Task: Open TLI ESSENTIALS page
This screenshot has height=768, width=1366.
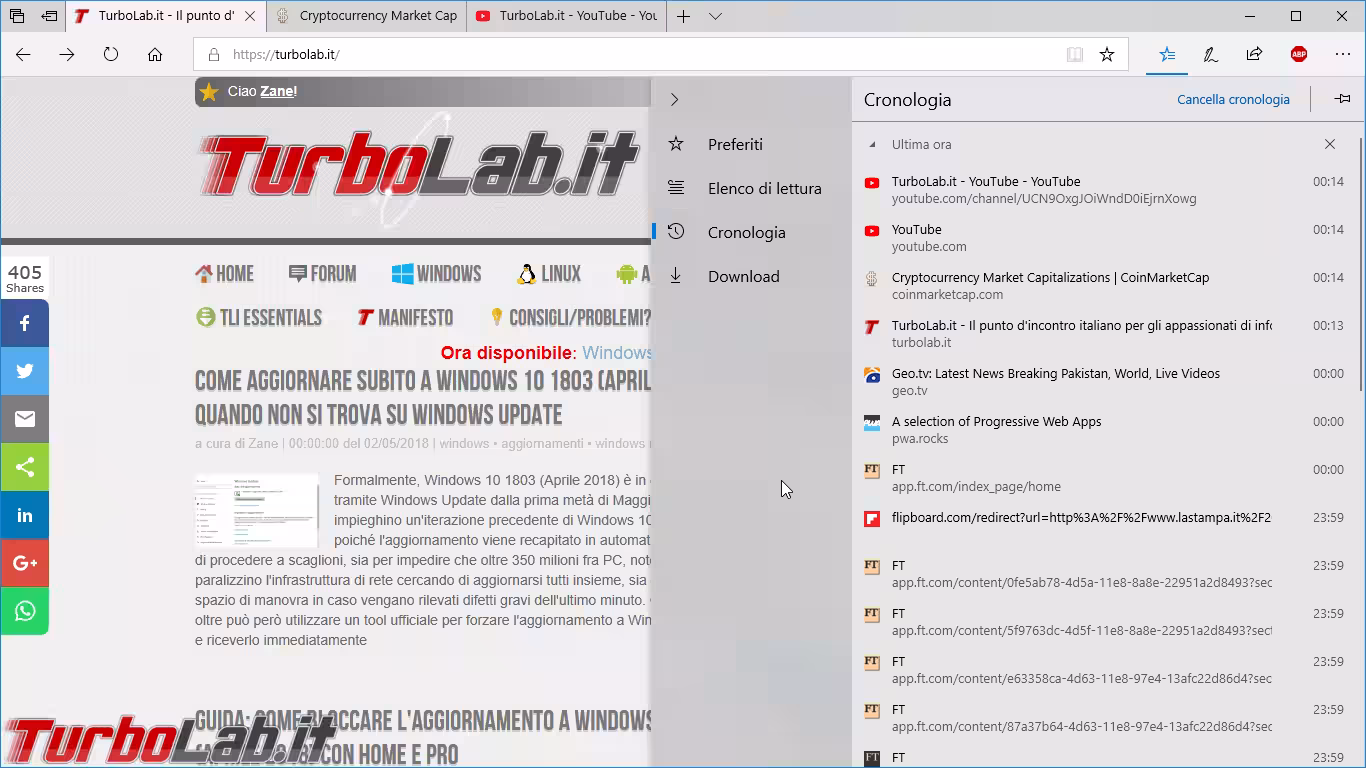Action: [259, 318]
